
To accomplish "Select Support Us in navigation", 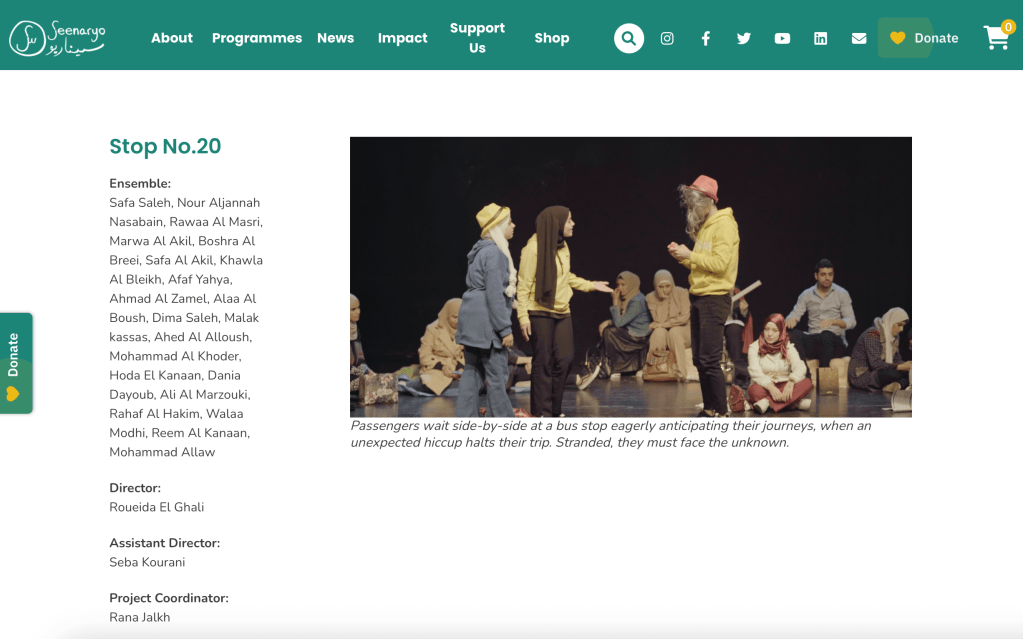I will pyautogui.click(x=477, y=38).
